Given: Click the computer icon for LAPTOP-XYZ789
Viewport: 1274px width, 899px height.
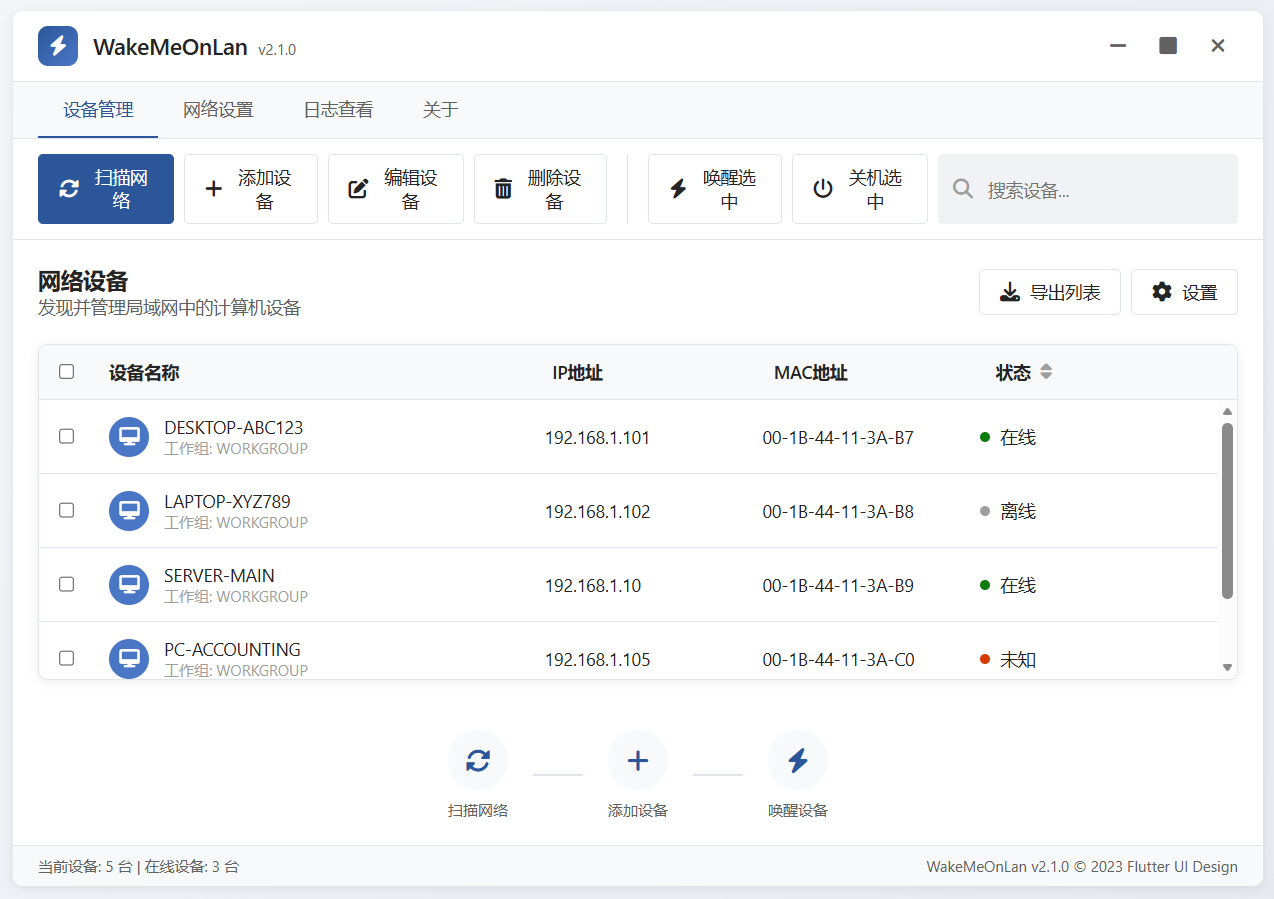Looking at the screenshot, I should (x=129, y=511).
